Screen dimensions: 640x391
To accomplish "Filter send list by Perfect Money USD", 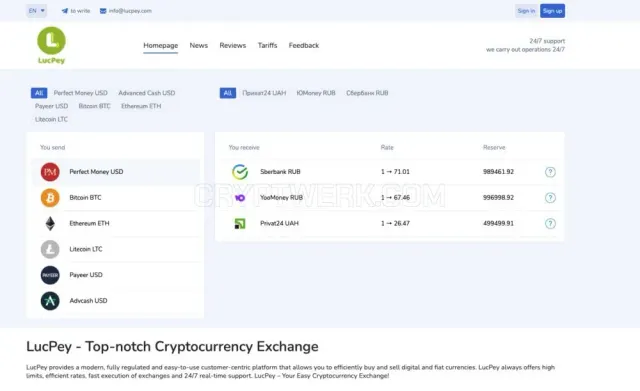I will [80, 93].
